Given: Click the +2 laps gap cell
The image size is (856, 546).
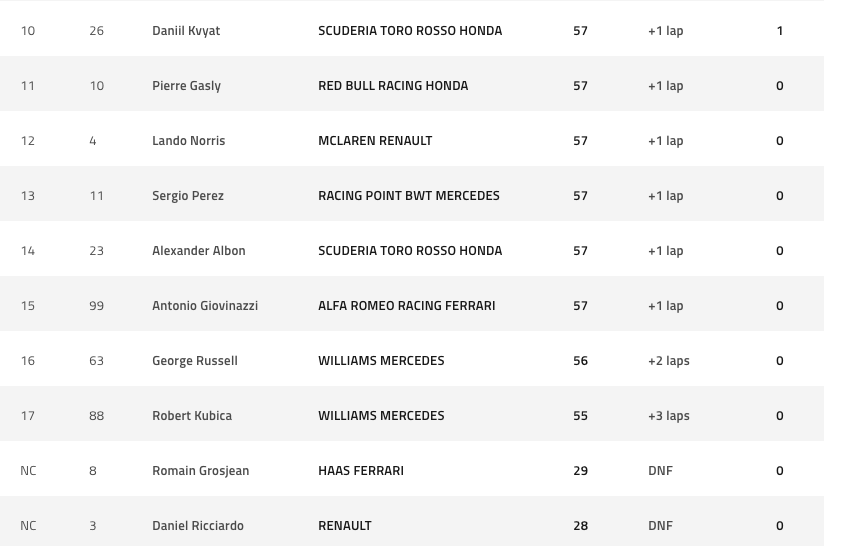Looking at the screenshot, I should click(668, 360).
